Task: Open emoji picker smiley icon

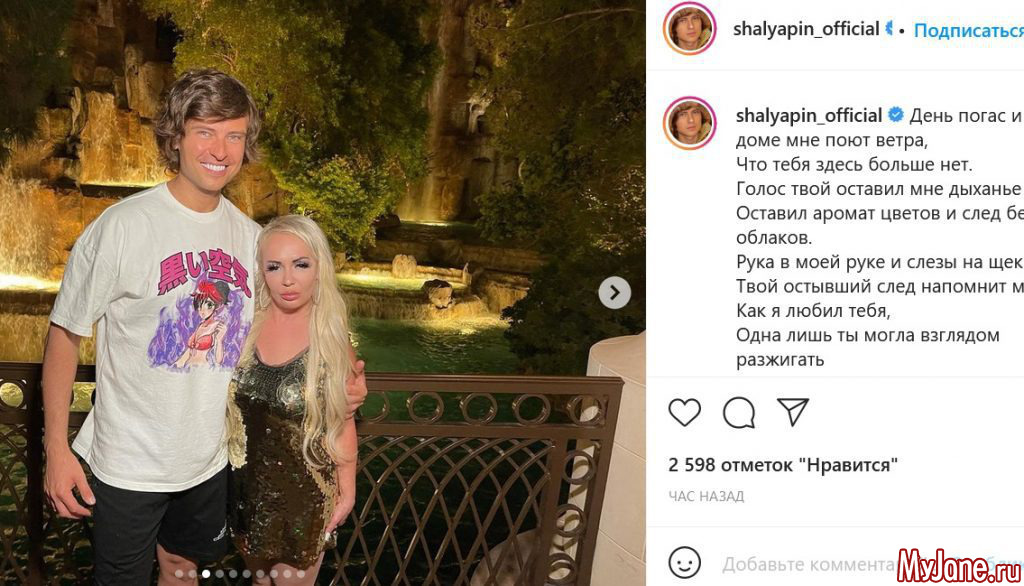Action: pos(684,562)
